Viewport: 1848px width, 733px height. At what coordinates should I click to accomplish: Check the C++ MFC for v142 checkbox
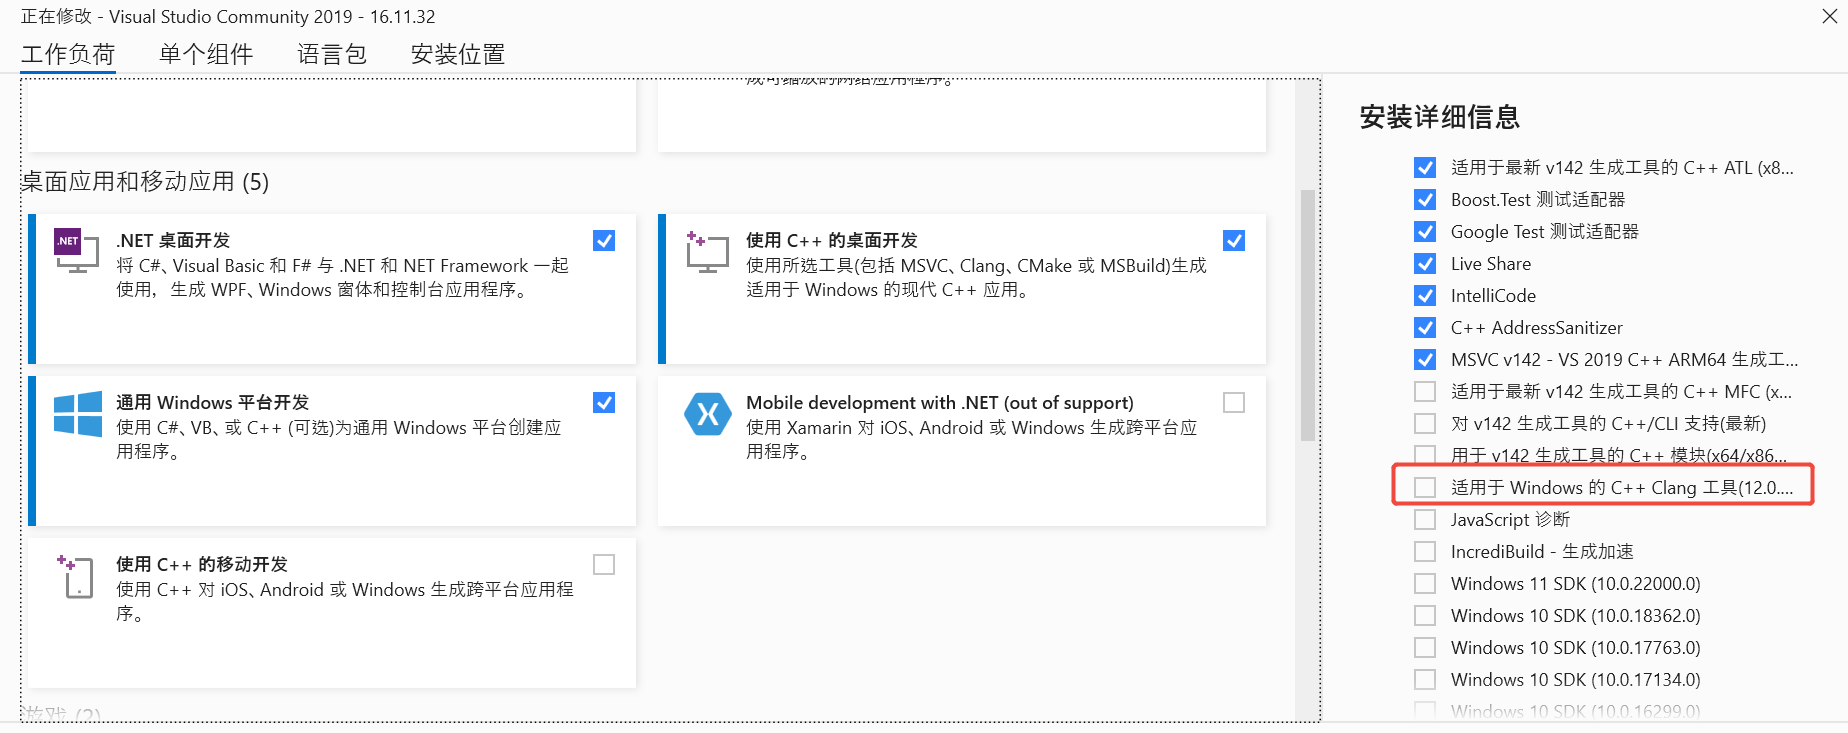(1425, 392)
